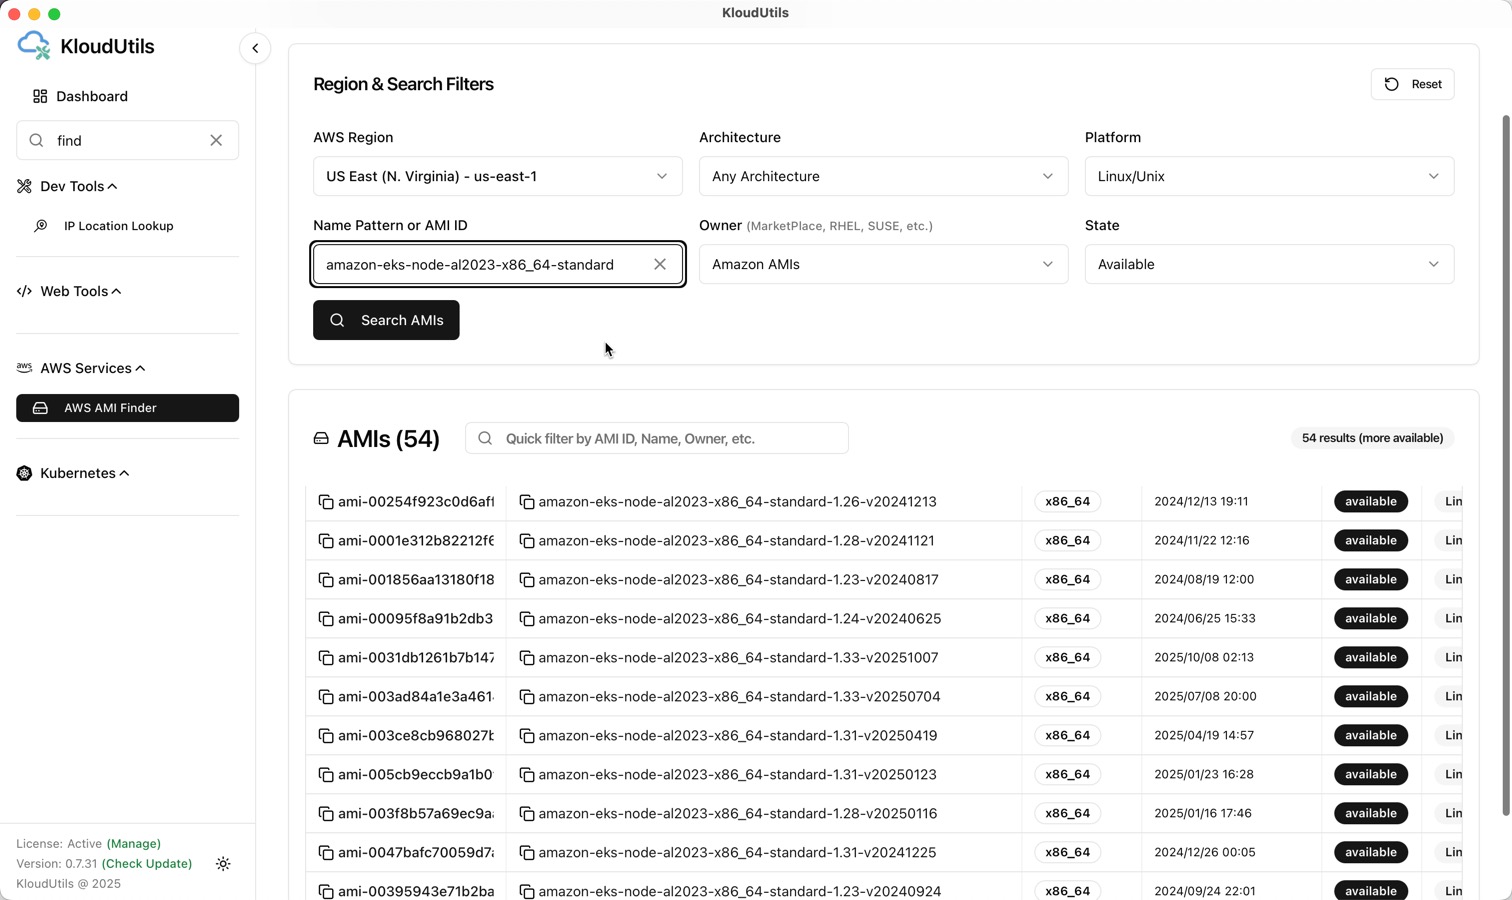Viewport: 1512px width, 900px height.
Task: Open IP Location Lookup tool
Action: [x=118, y=227]
